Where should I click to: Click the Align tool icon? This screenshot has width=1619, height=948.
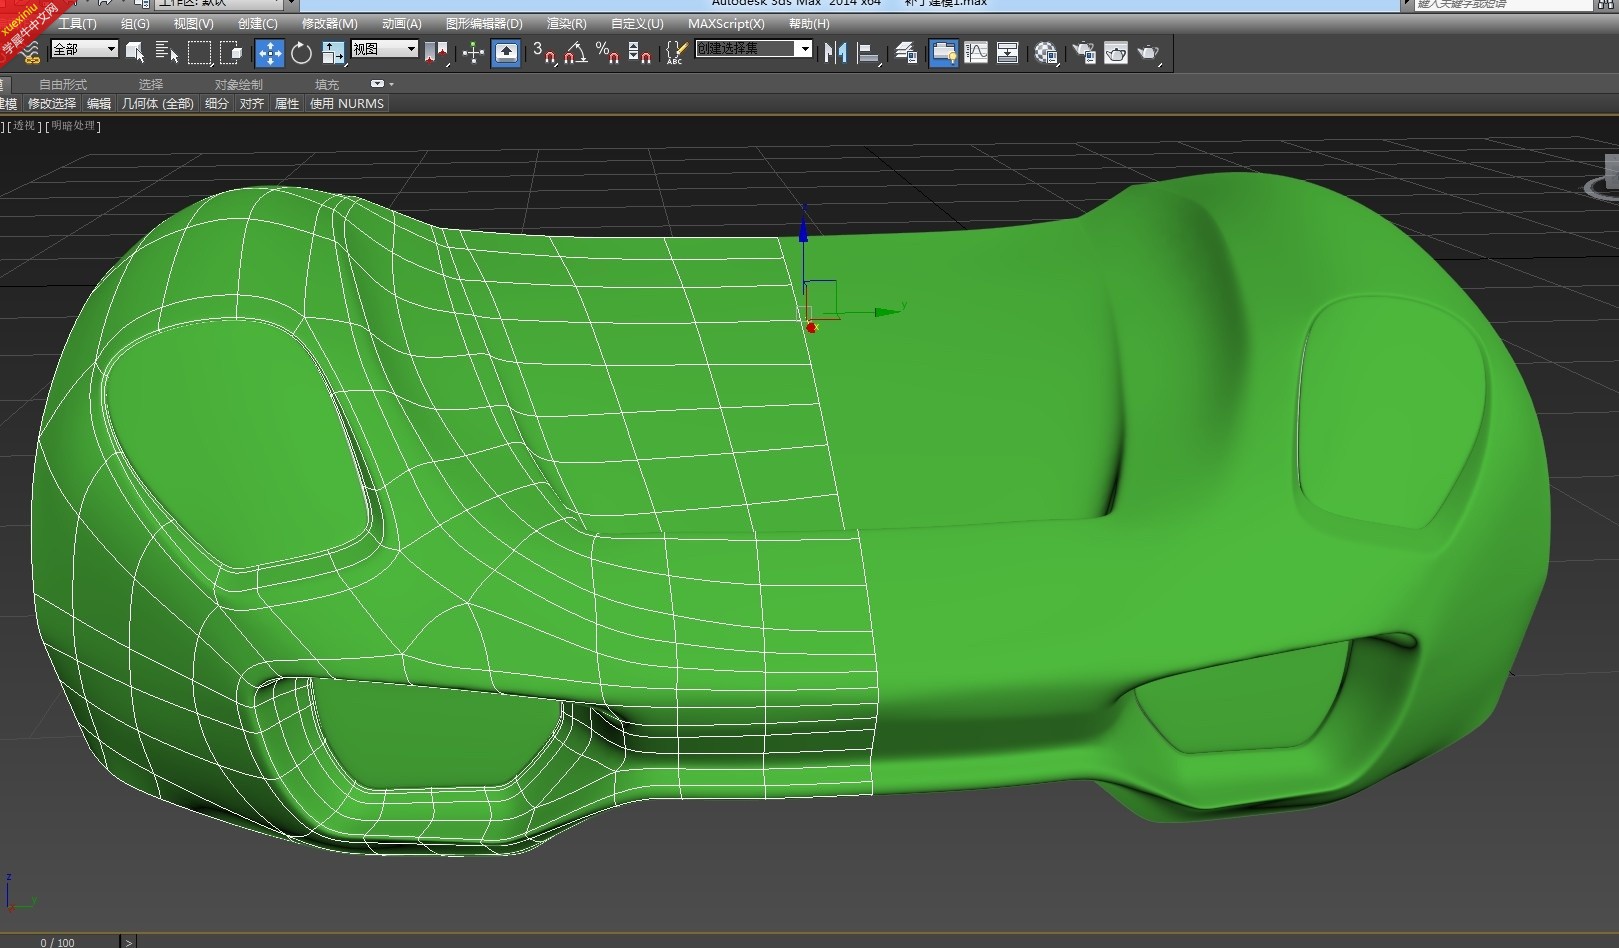pos(868,53)
